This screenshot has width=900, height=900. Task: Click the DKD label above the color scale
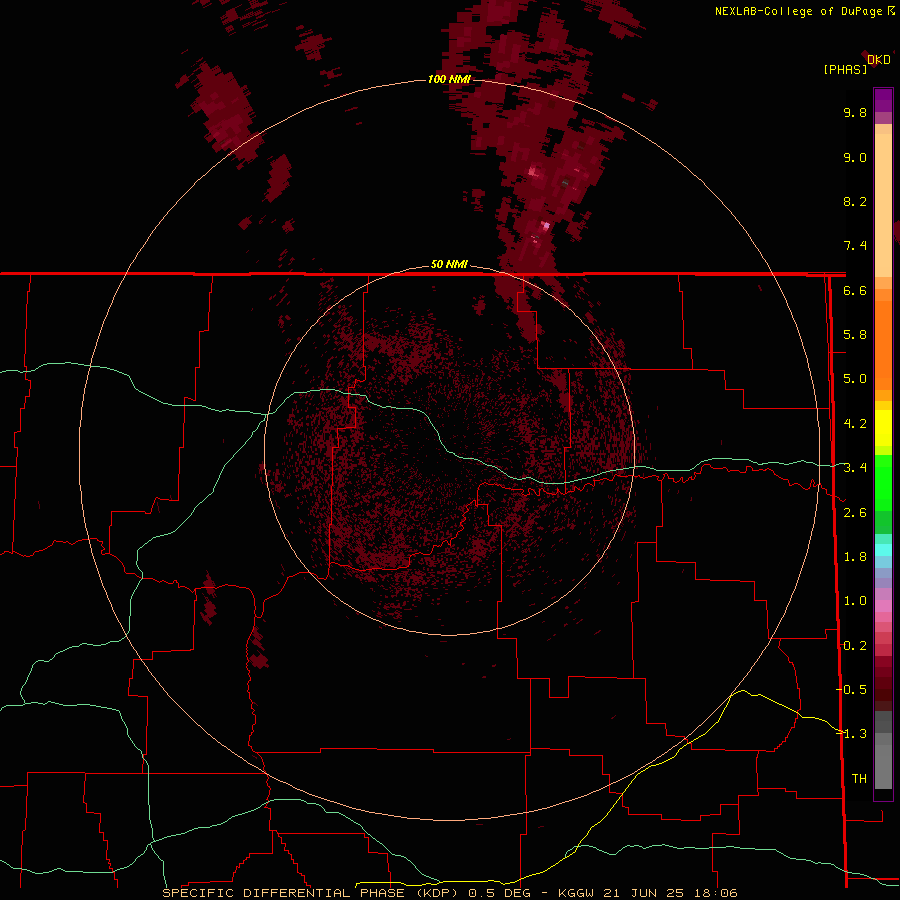tap(879, 60)
